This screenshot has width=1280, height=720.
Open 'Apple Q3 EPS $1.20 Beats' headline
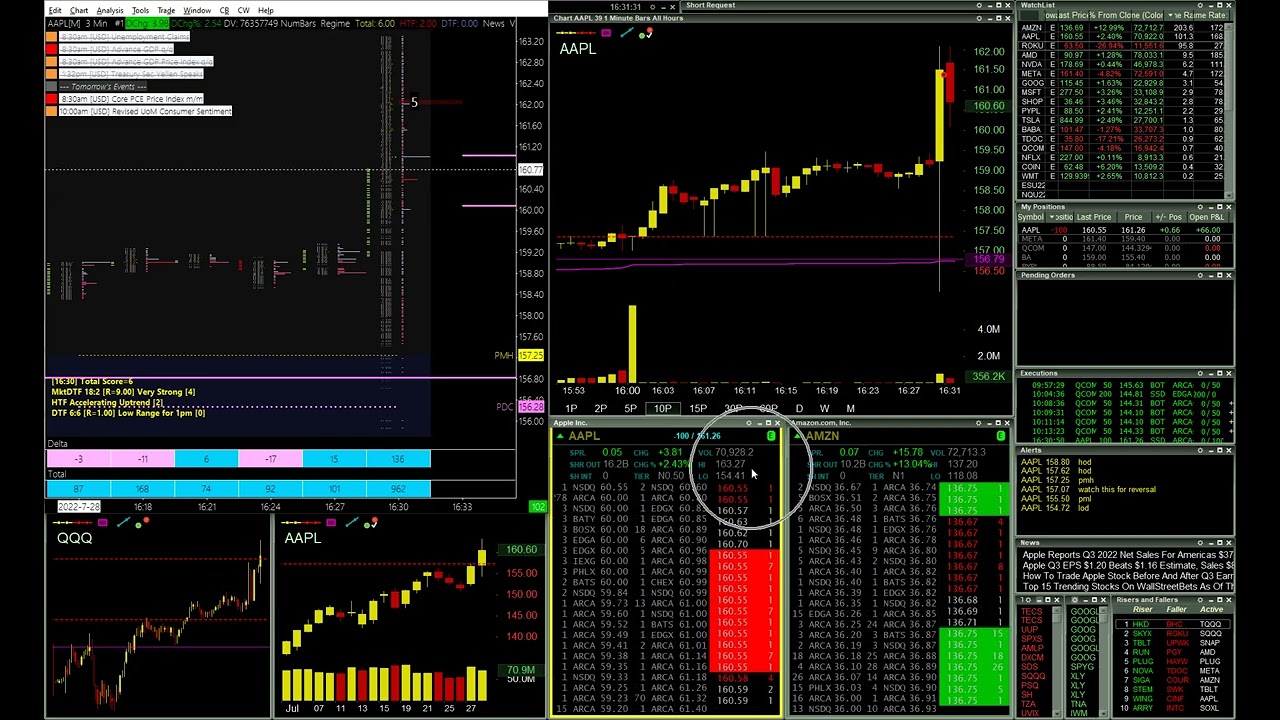tap(1127, 566)
